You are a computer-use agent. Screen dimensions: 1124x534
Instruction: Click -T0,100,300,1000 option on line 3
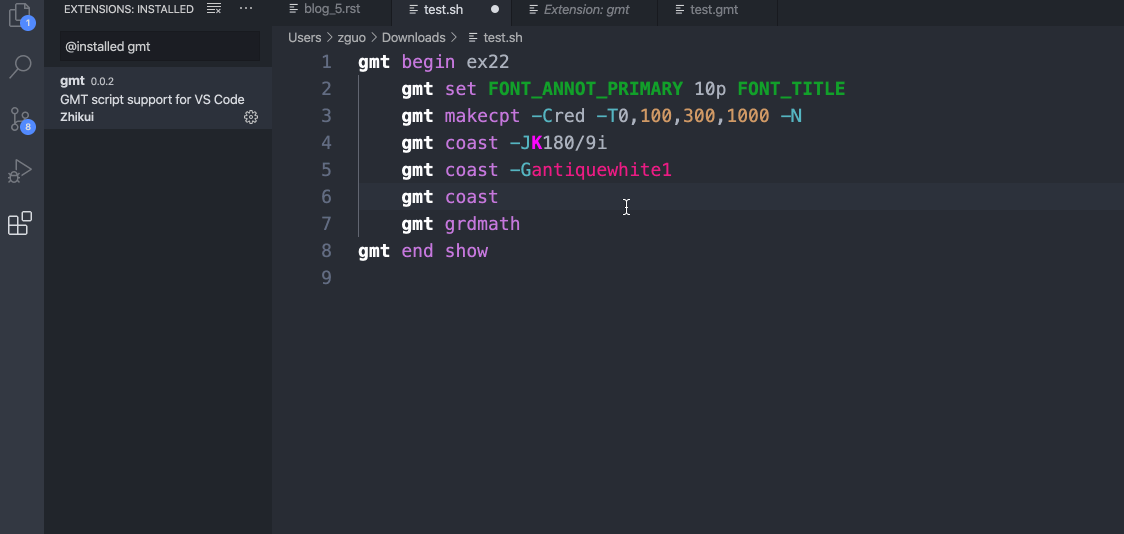pyautogui.click(x=683, y=116)
